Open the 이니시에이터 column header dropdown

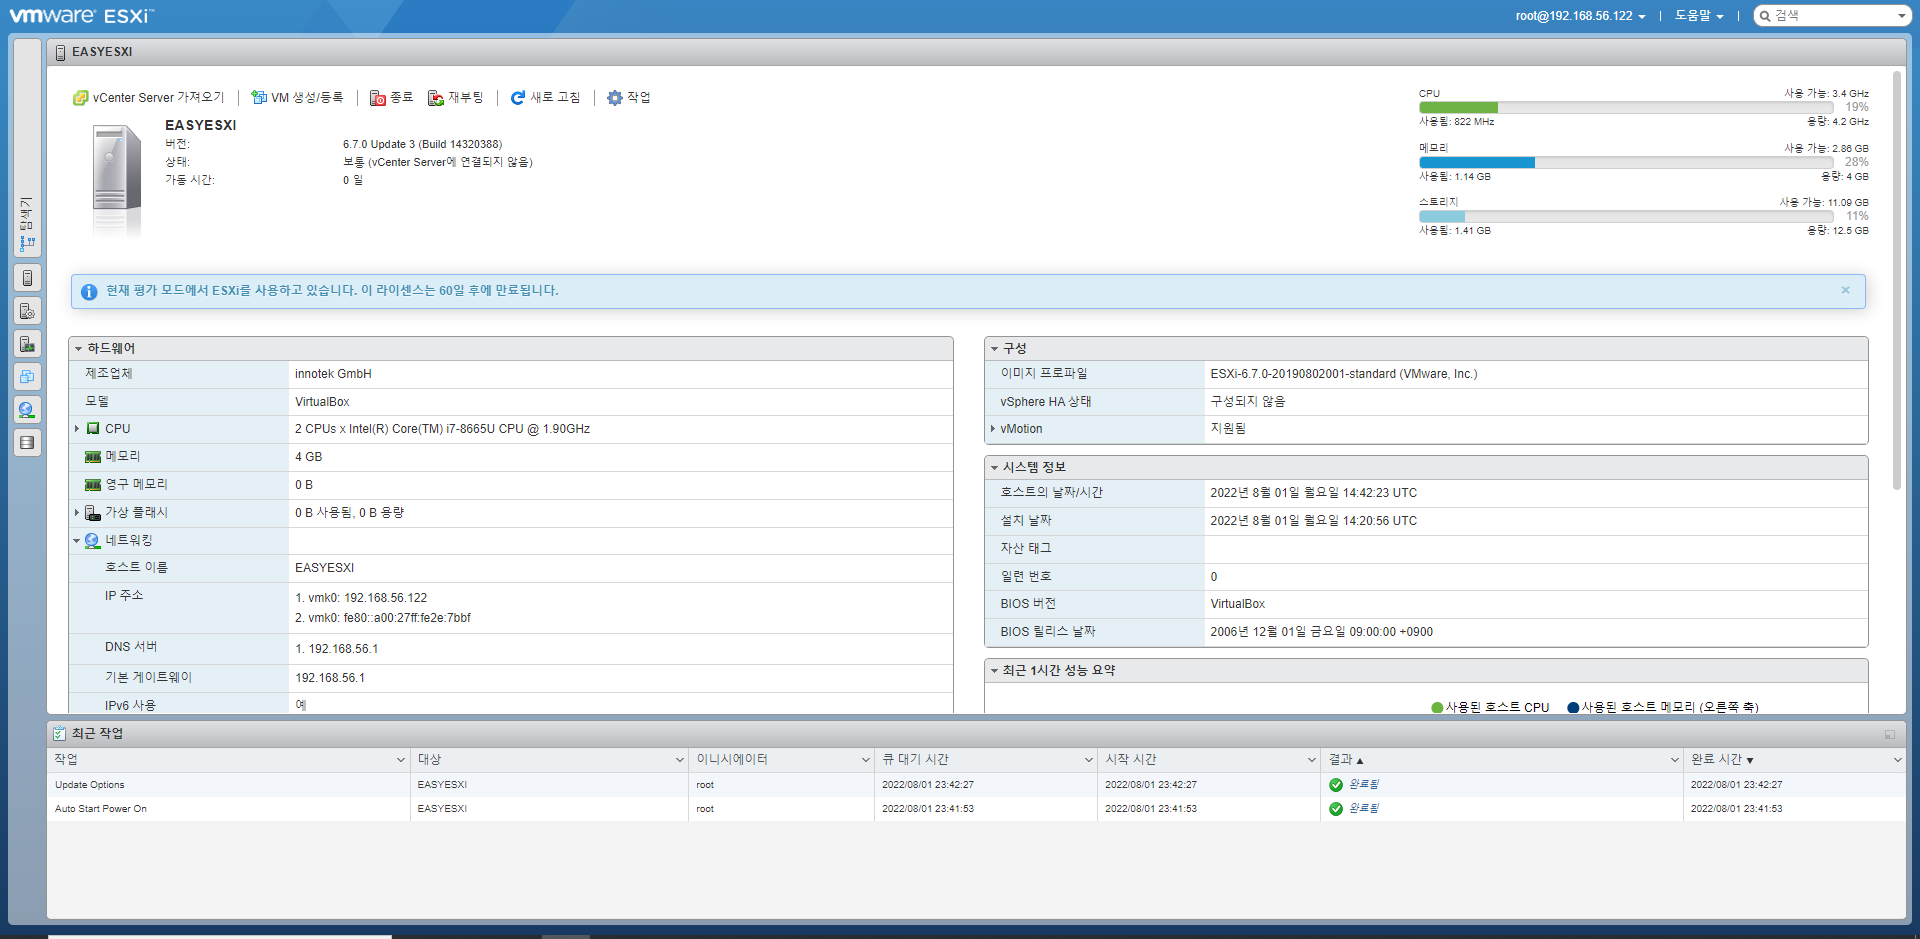865,760
